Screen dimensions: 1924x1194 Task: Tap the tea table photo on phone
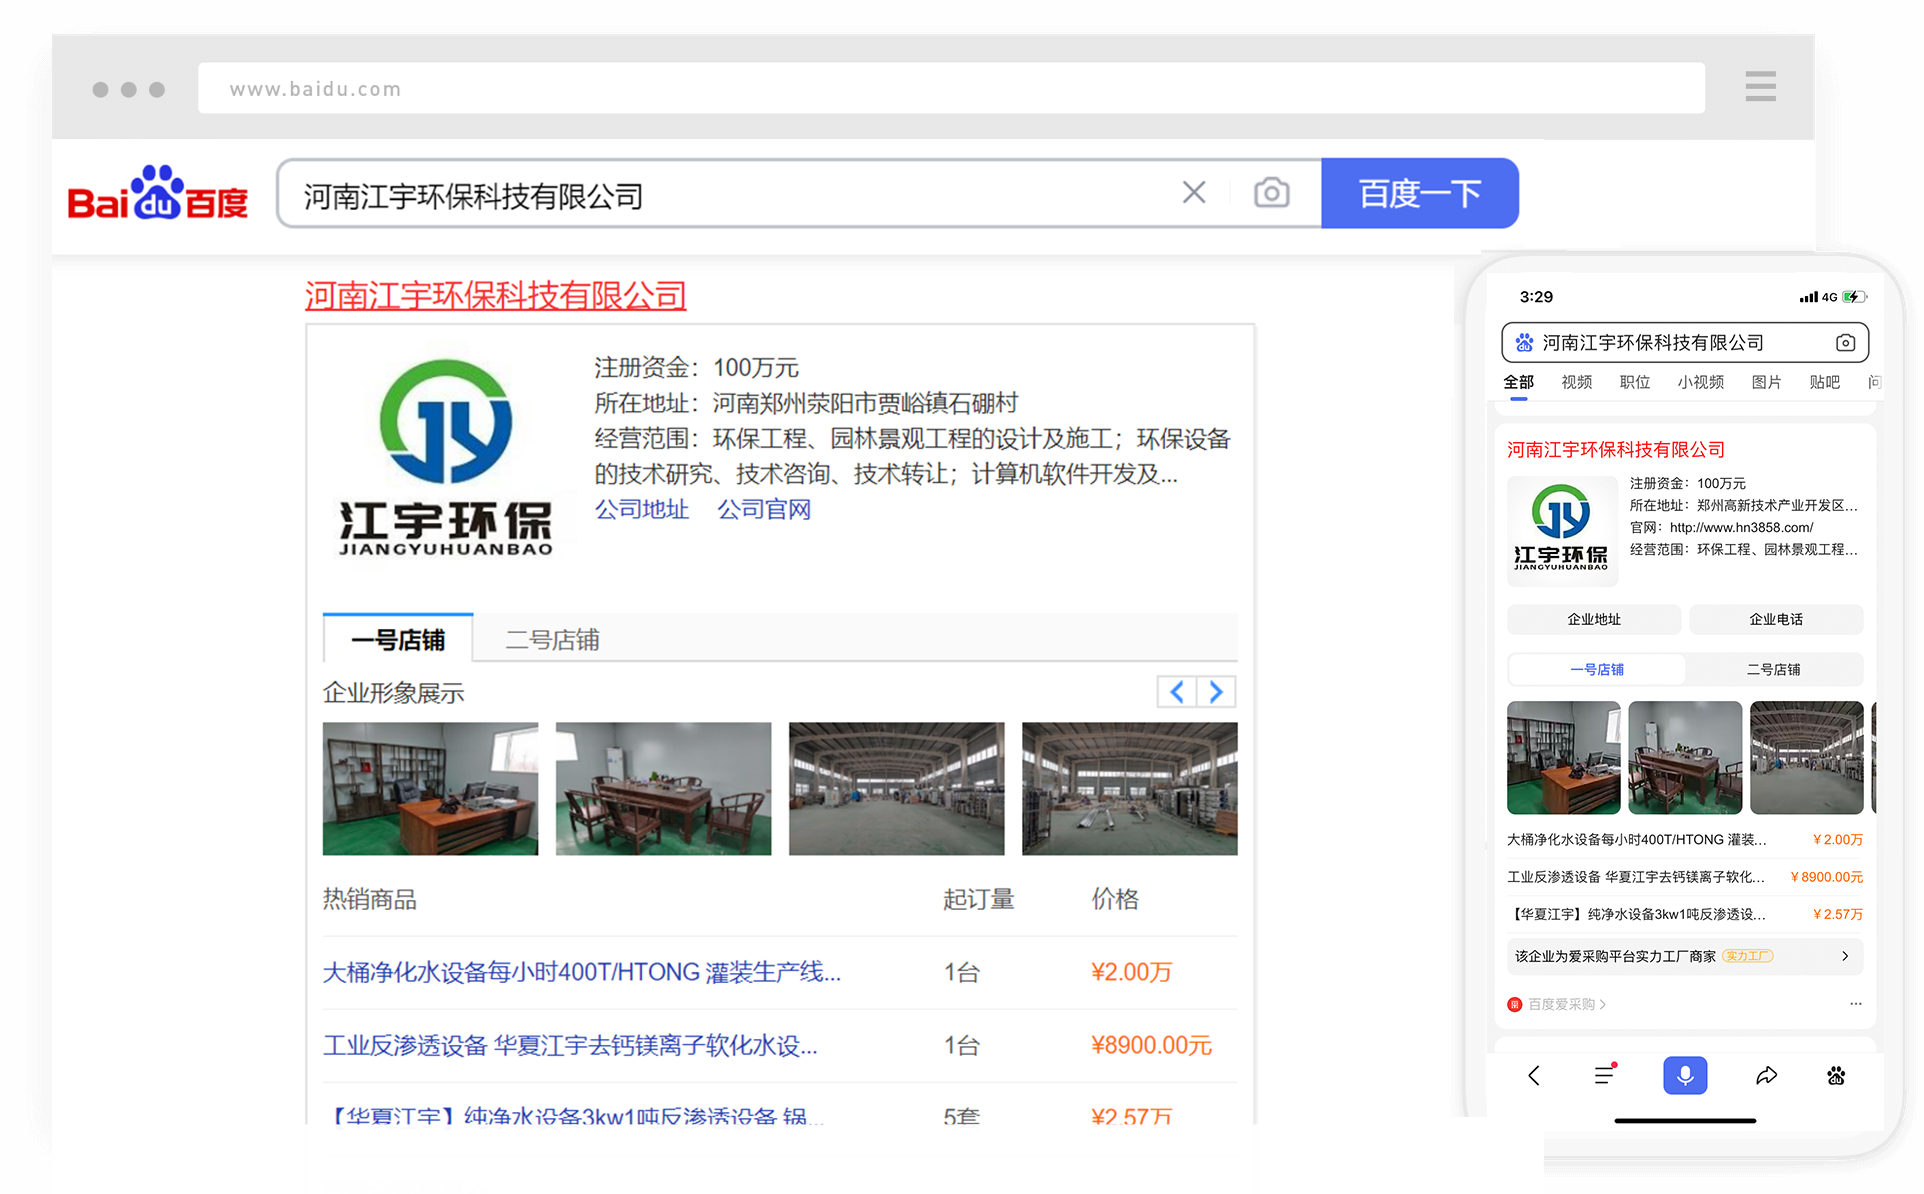click(x=1685, y=758)
